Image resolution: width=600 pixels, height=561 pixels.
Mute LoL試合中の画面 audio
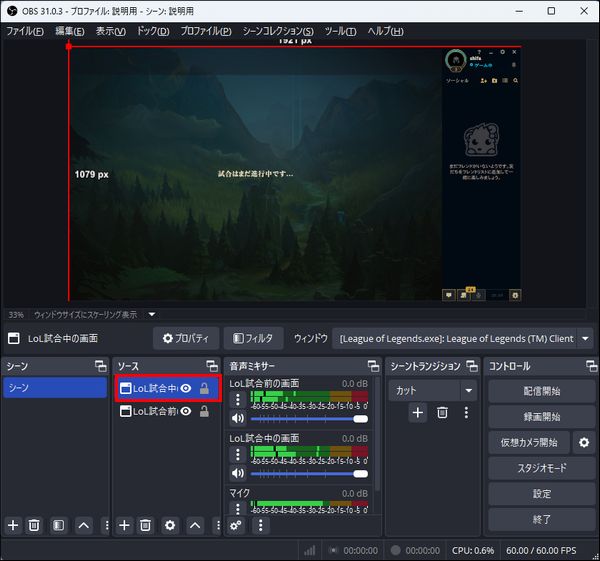(238, 473)
